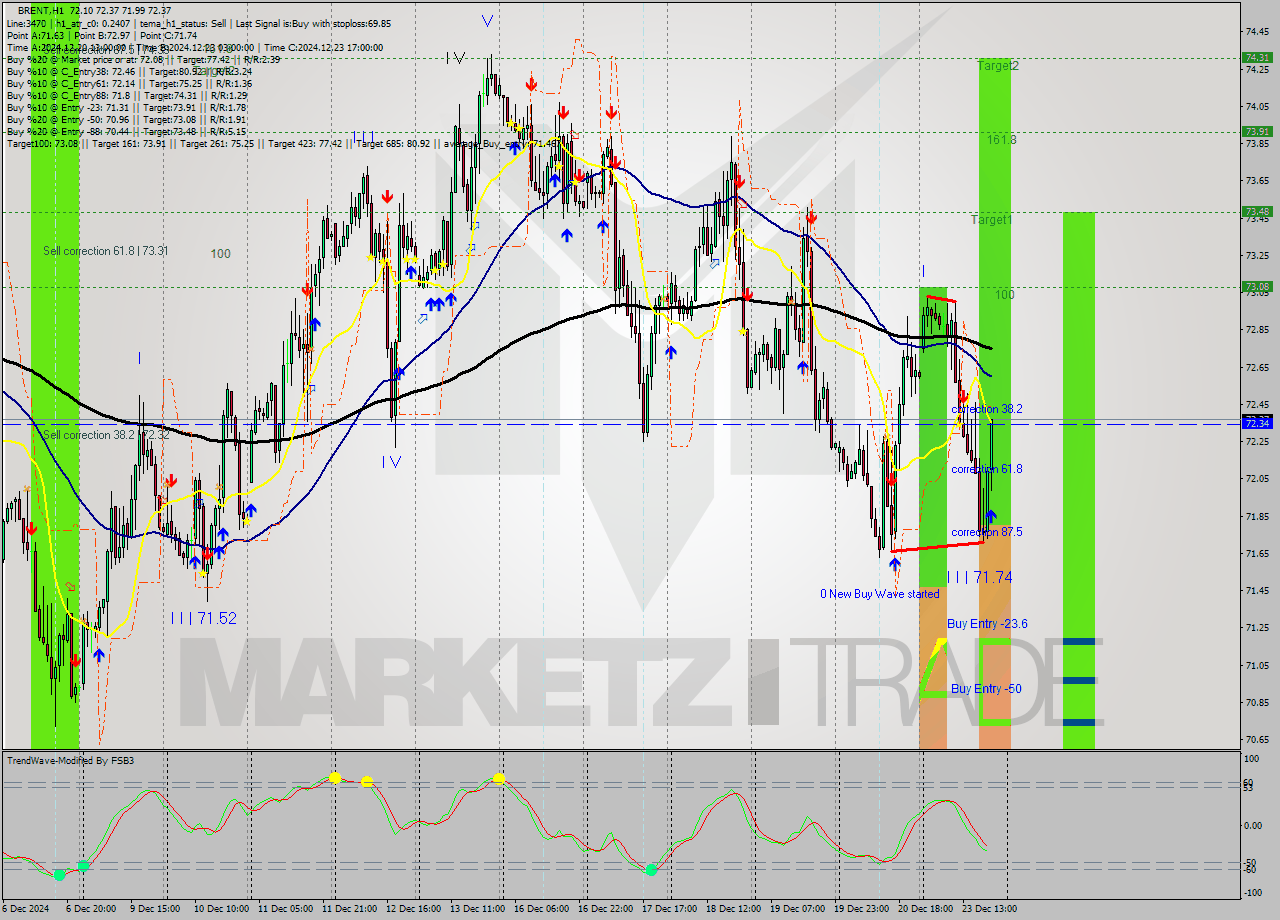Click the '13 Dec 11:00' time label
1280x920 pixels.
[477, 909]
